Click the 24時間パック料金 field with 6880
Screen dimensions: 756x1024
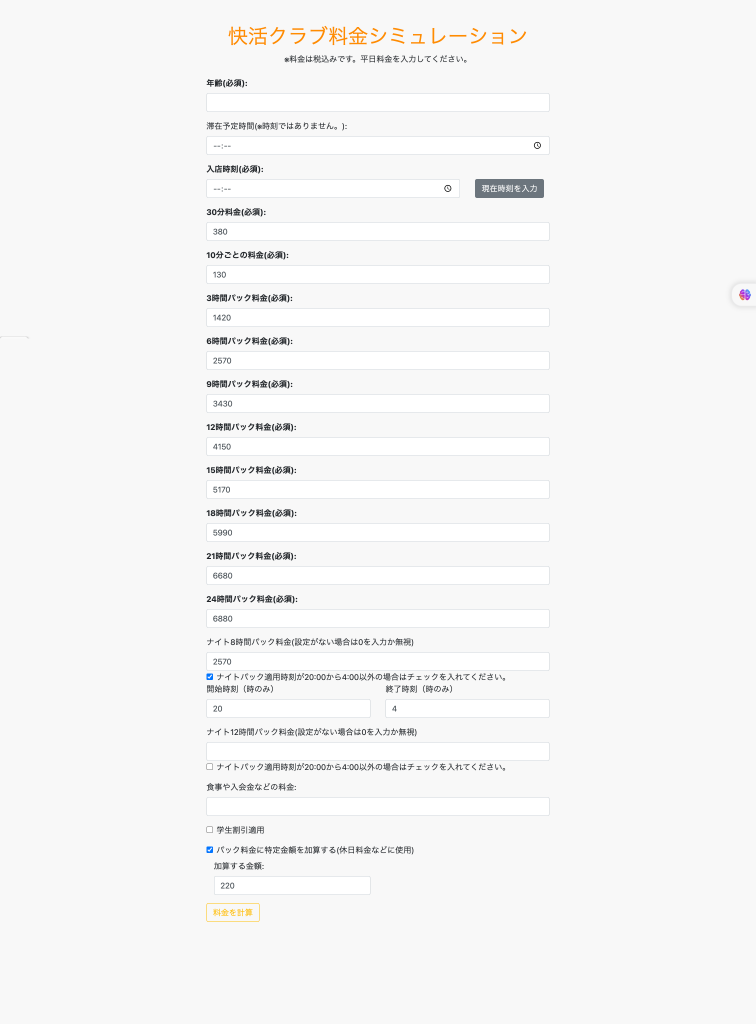coord(378,618)
